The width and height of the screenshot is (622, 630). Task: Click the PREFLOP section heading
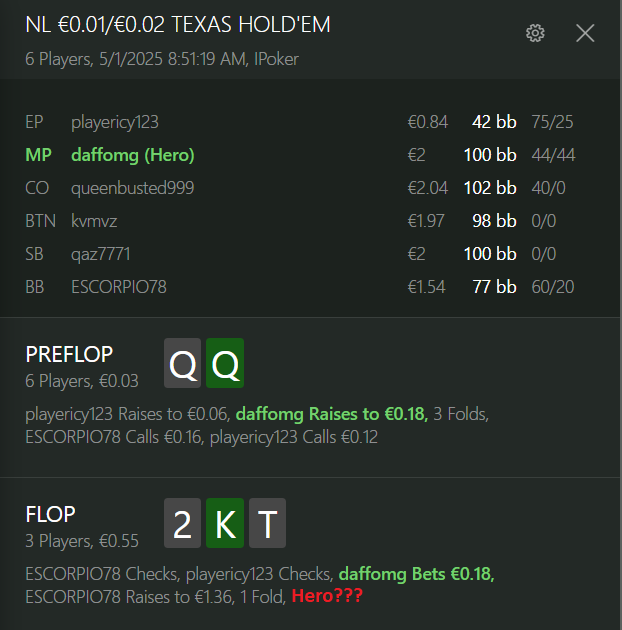pos(69,354)
